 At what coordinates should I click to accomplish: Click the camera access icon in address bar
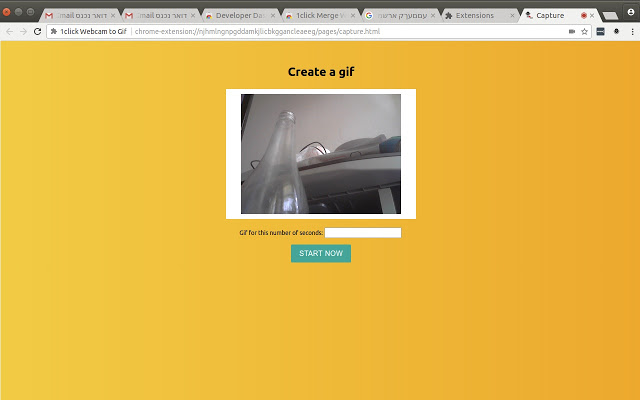tap(571, 31)
